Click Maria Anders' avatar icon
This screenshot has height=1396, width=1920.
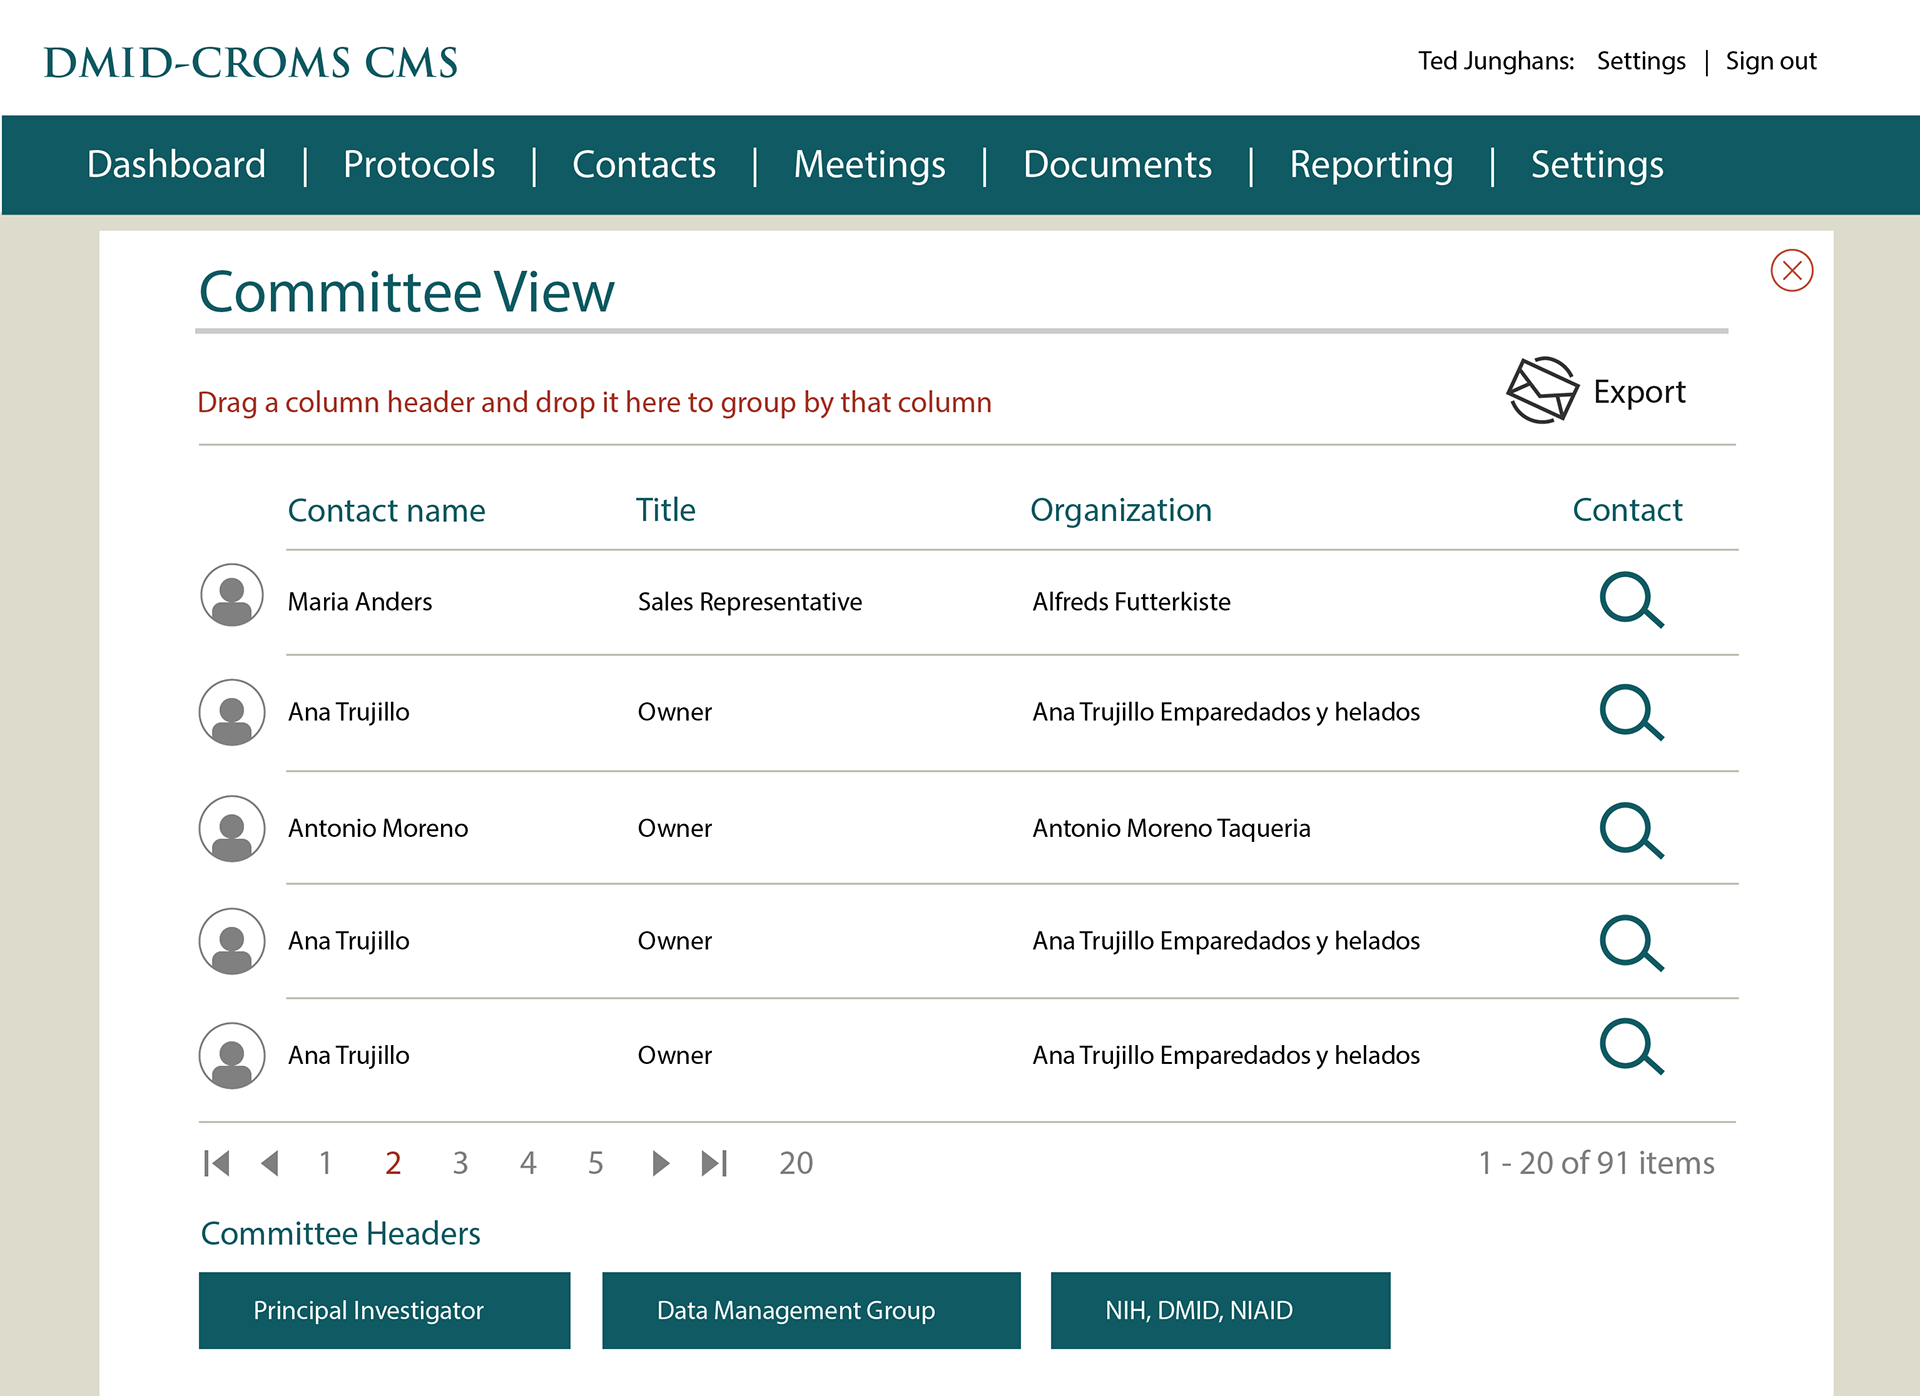(232, 596)
